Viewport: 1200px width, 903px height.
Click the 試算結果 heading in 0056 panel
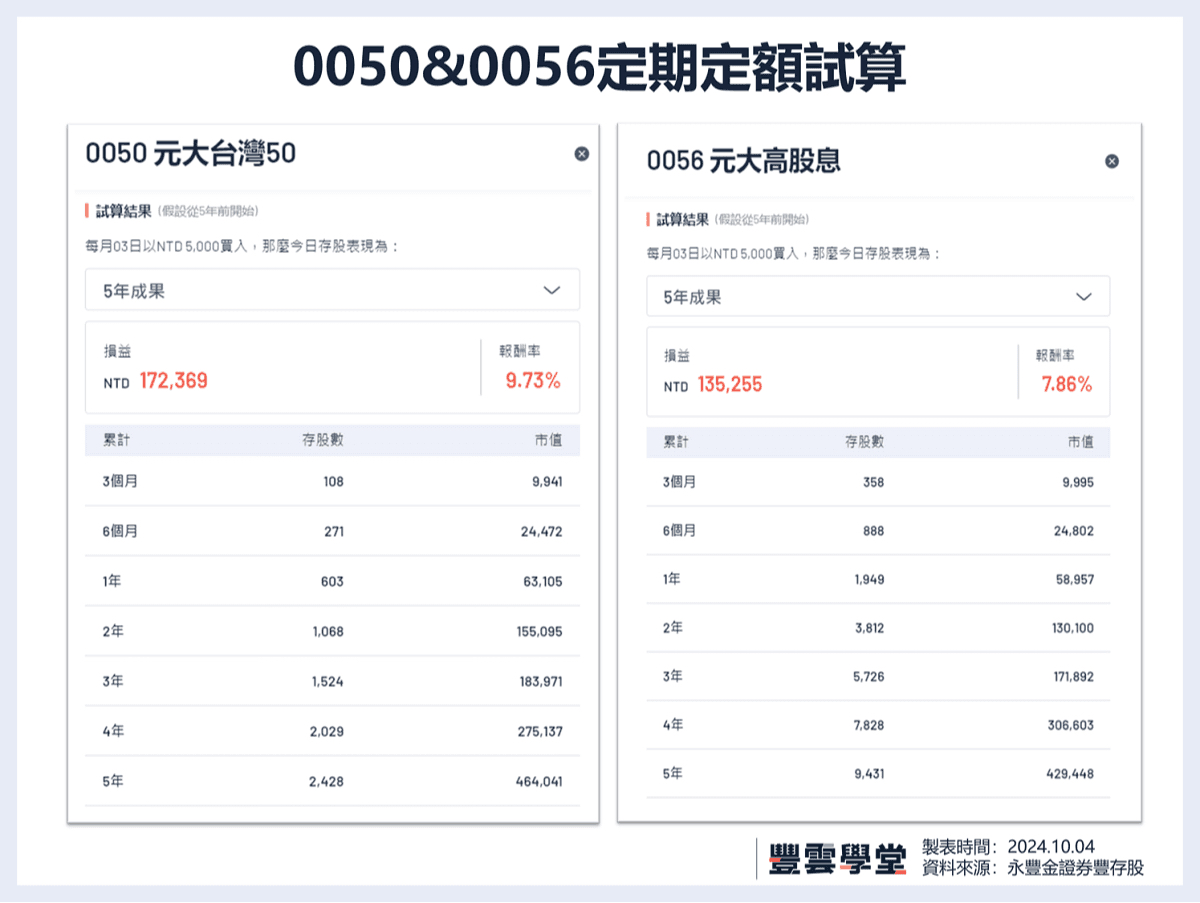[x=683, y=219]
